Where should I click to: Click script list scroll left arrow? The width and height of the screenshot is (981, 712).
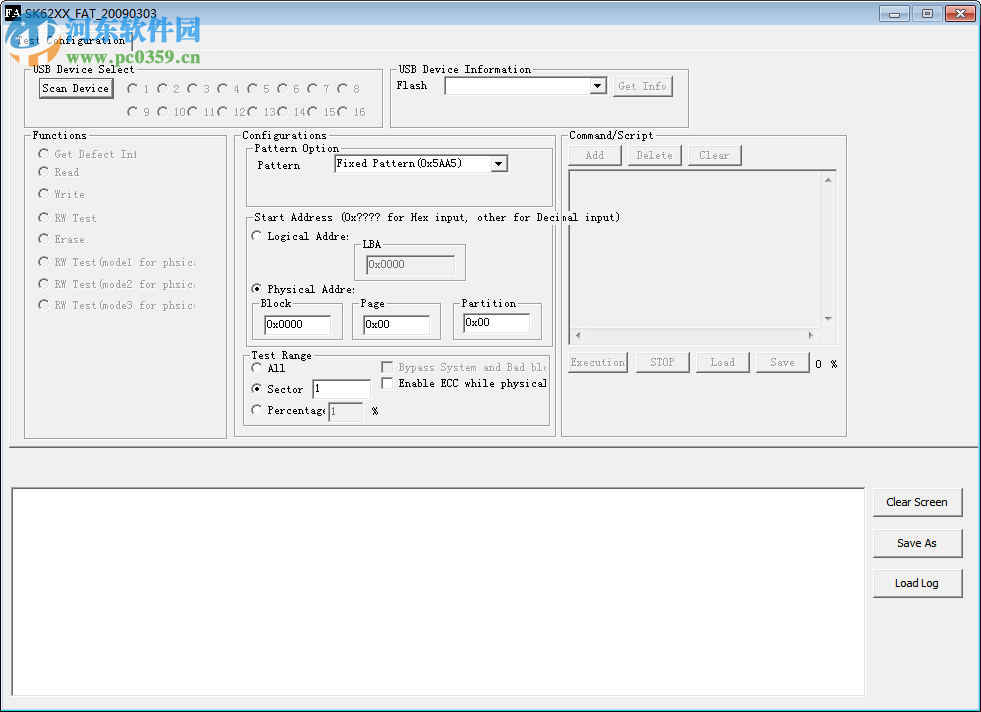[x=578, y=335]
